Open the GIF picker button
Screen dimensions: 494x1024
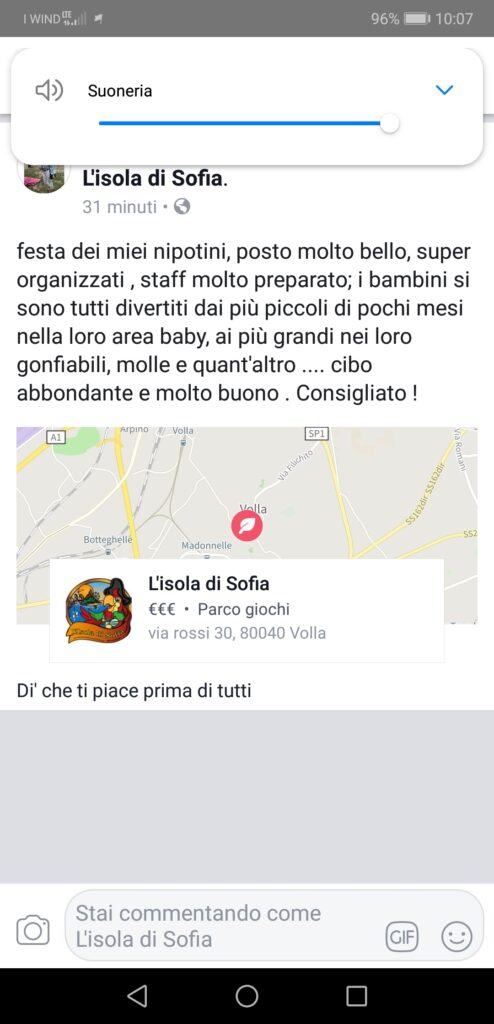tap(402, 938)
